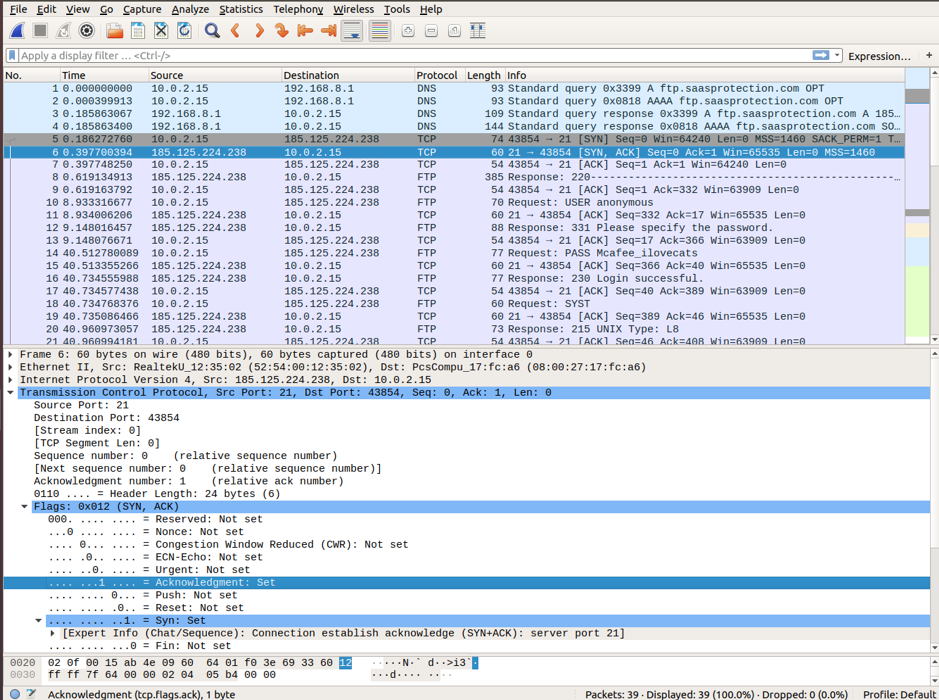Collapse the Transmission Control Protocol section
The width and height of the screenshot is (939, 700).
11,393
